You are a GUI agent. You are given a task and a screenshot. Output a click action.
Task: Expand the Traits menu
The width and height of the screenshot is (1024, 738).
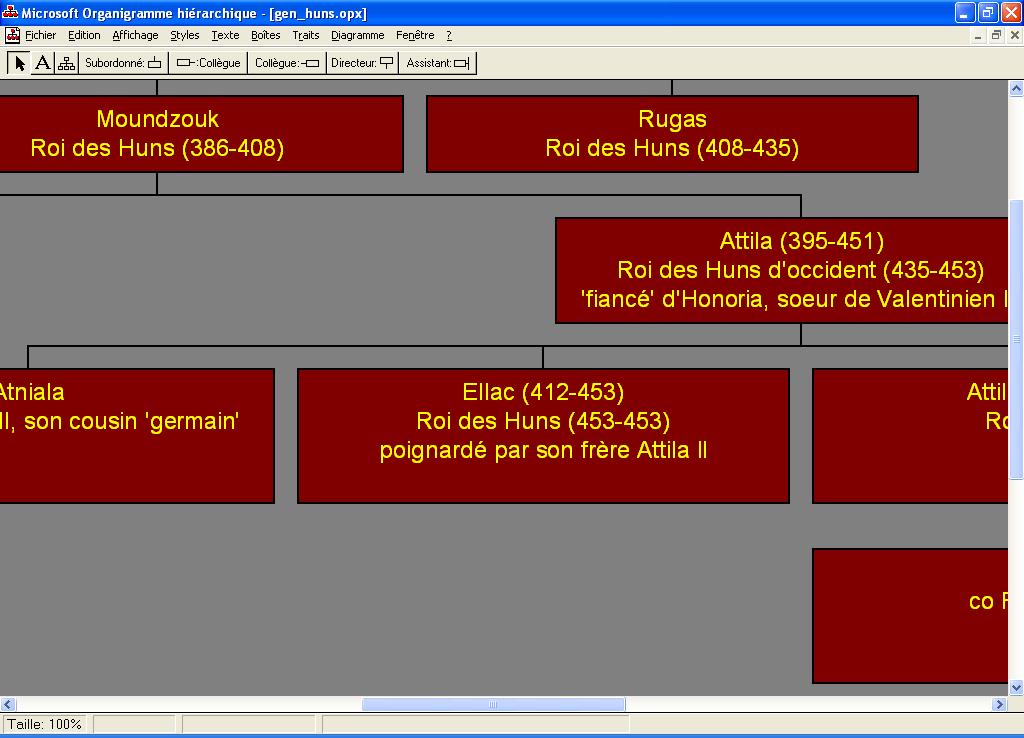pyautogui.click(x=306, y=35)
